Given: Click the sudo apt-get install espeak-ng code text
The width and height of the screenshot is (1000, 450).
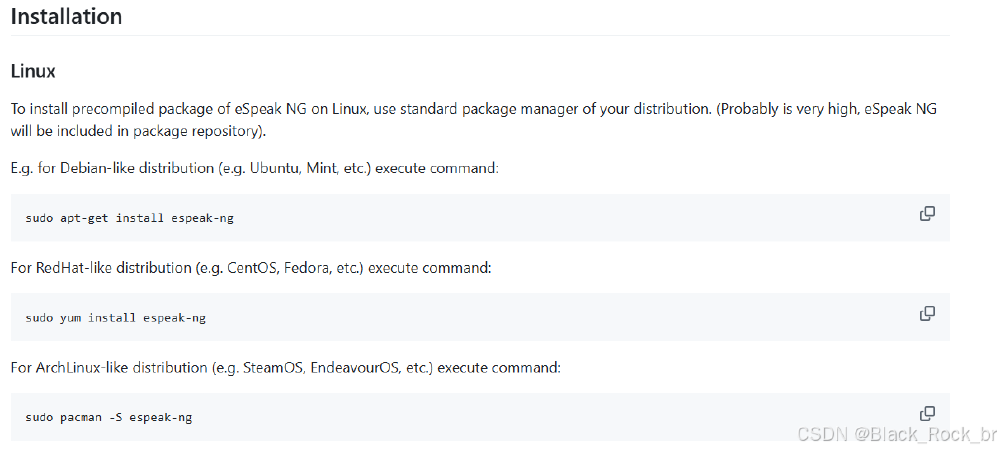Looking at the screenshot, I should (129, 218).
